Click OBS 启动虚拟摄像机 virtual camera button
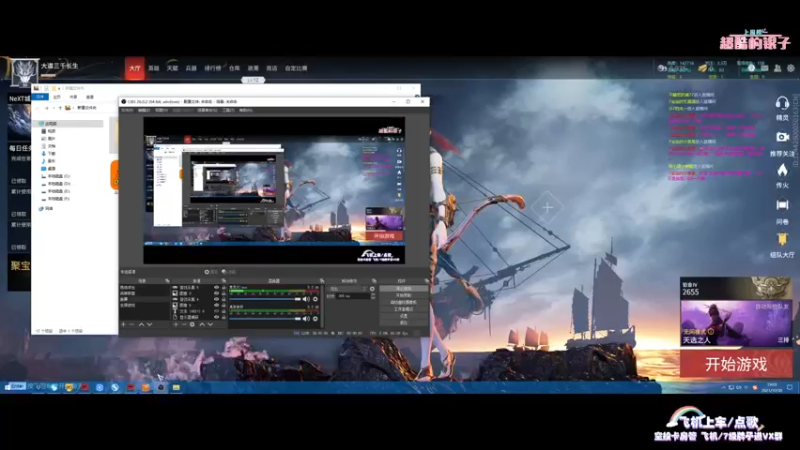 [404, 302]
